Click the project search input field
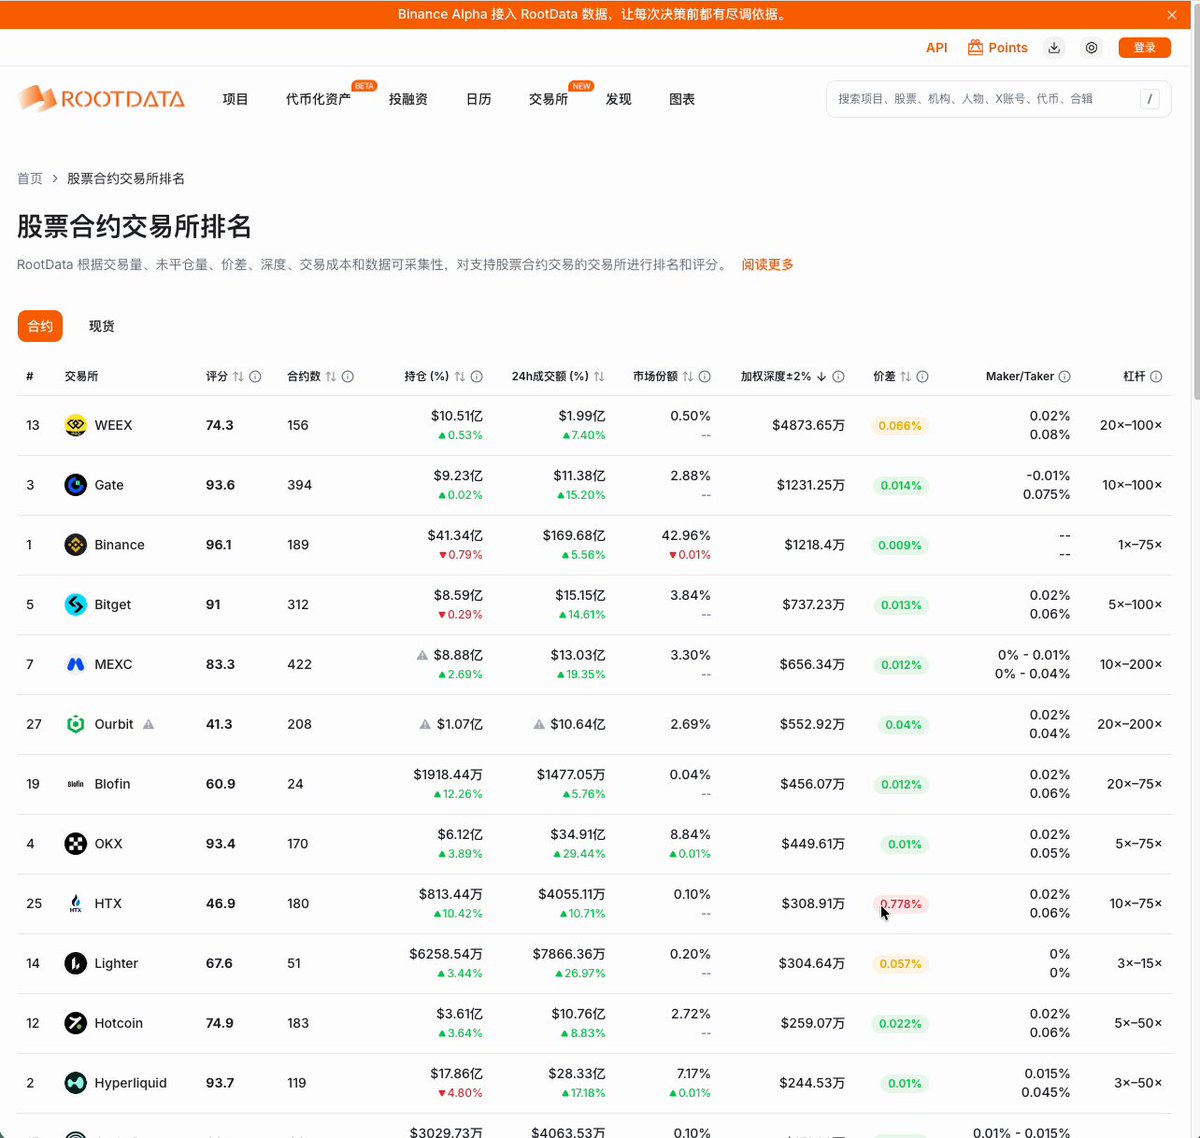Viewport: 1200px width, 1138px height. (984, 99)
